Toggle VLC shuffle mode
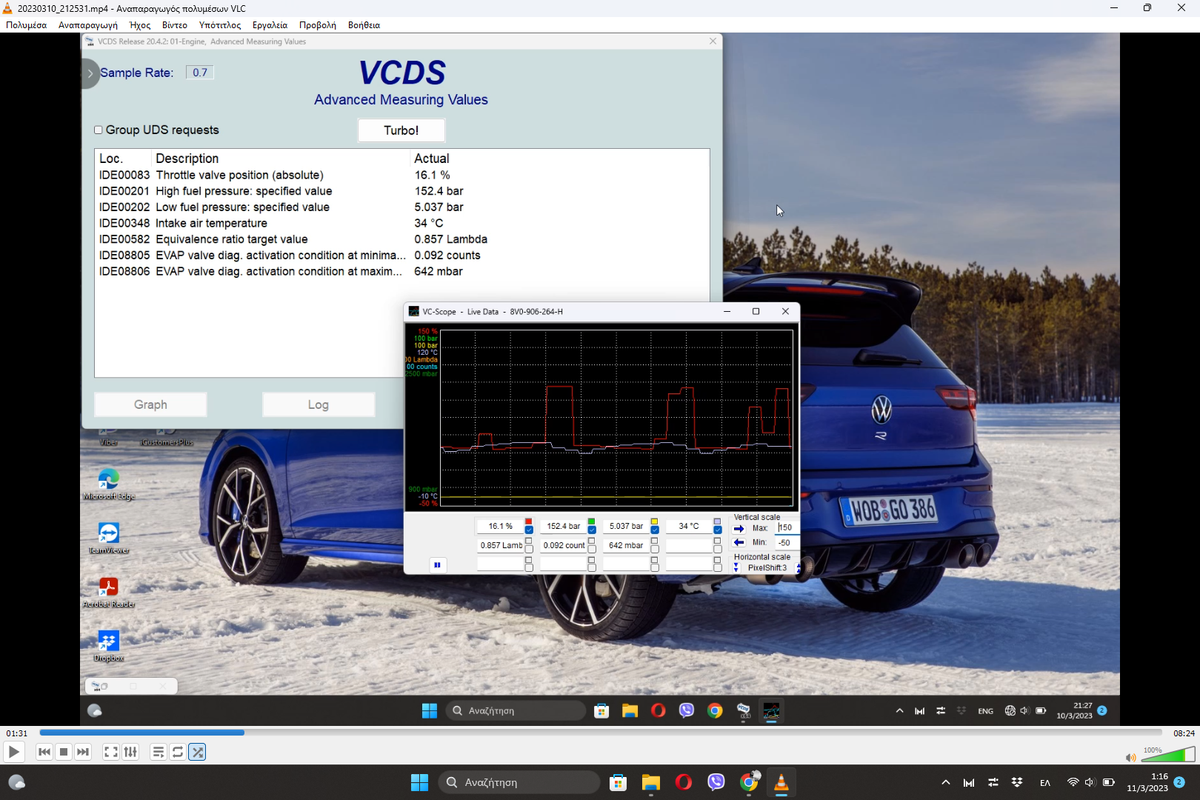 pyautogui.click(x=197, y=751)
